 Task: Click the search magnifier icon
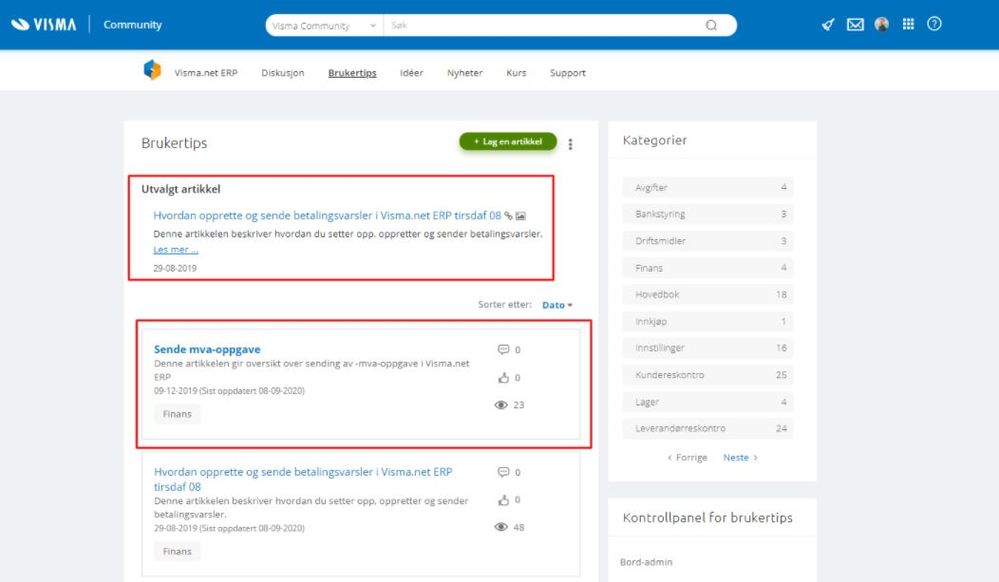click(x=711, y=25)
